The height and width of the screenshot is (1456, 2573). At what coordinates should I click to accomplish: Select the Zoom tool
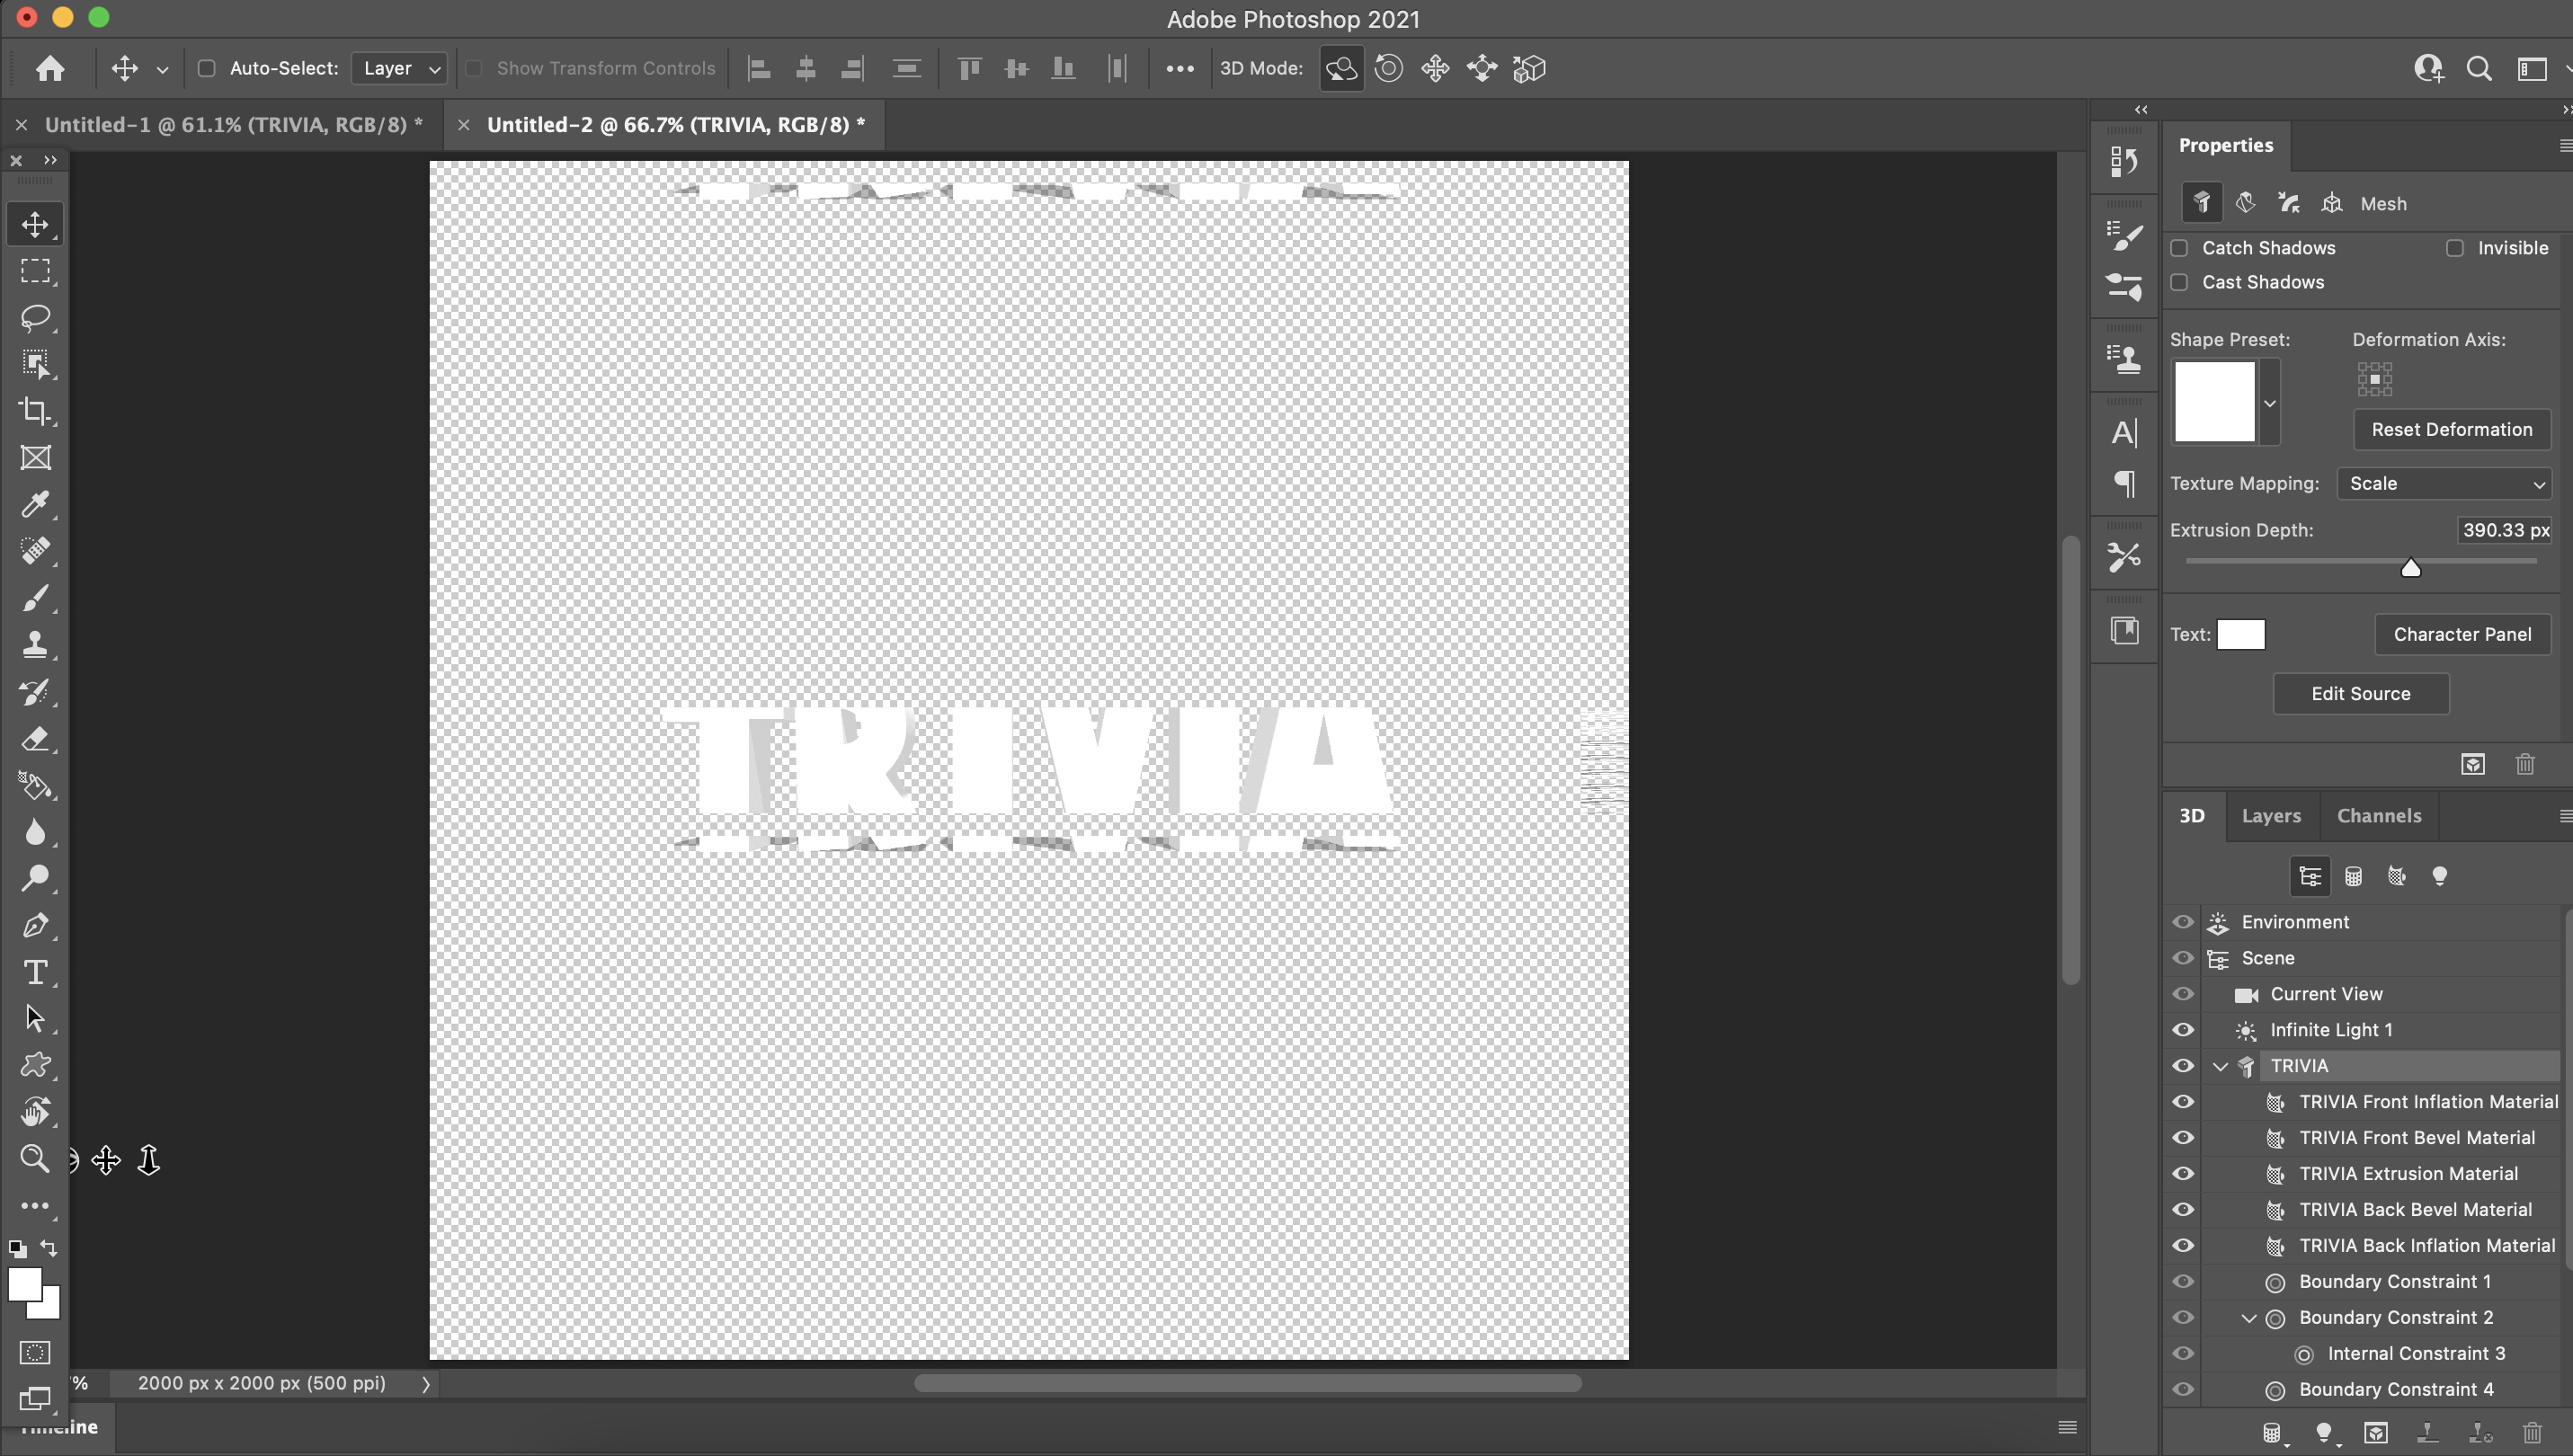(36, 1158)
